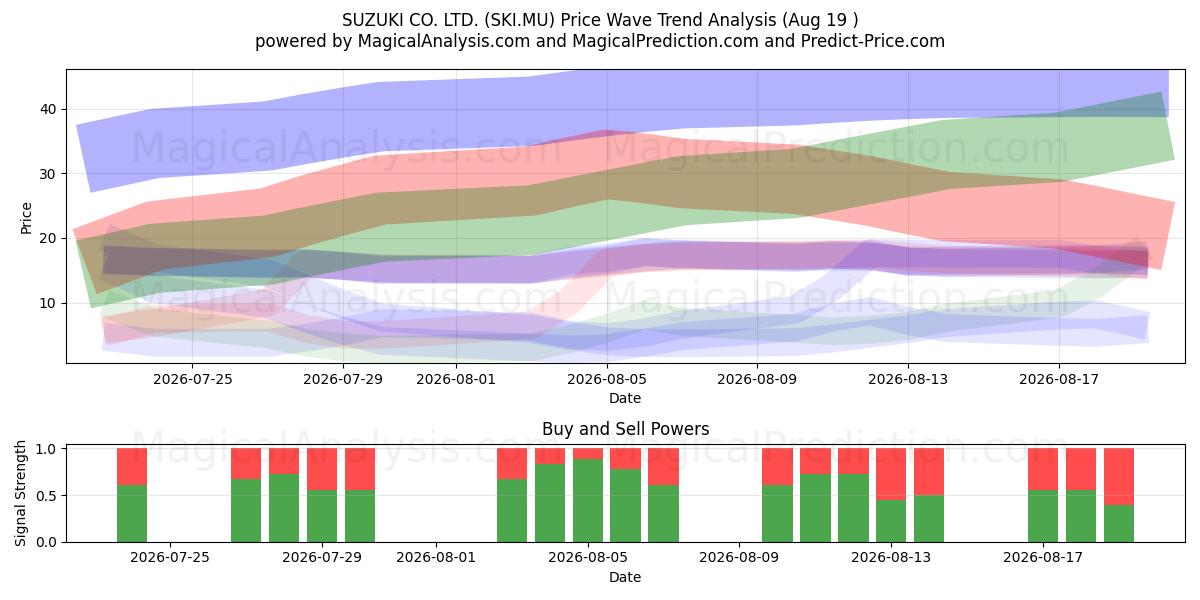Click the green buy bar above 2026-07-29
Viewport: 1200px width, 600px height.
point(322,516)
